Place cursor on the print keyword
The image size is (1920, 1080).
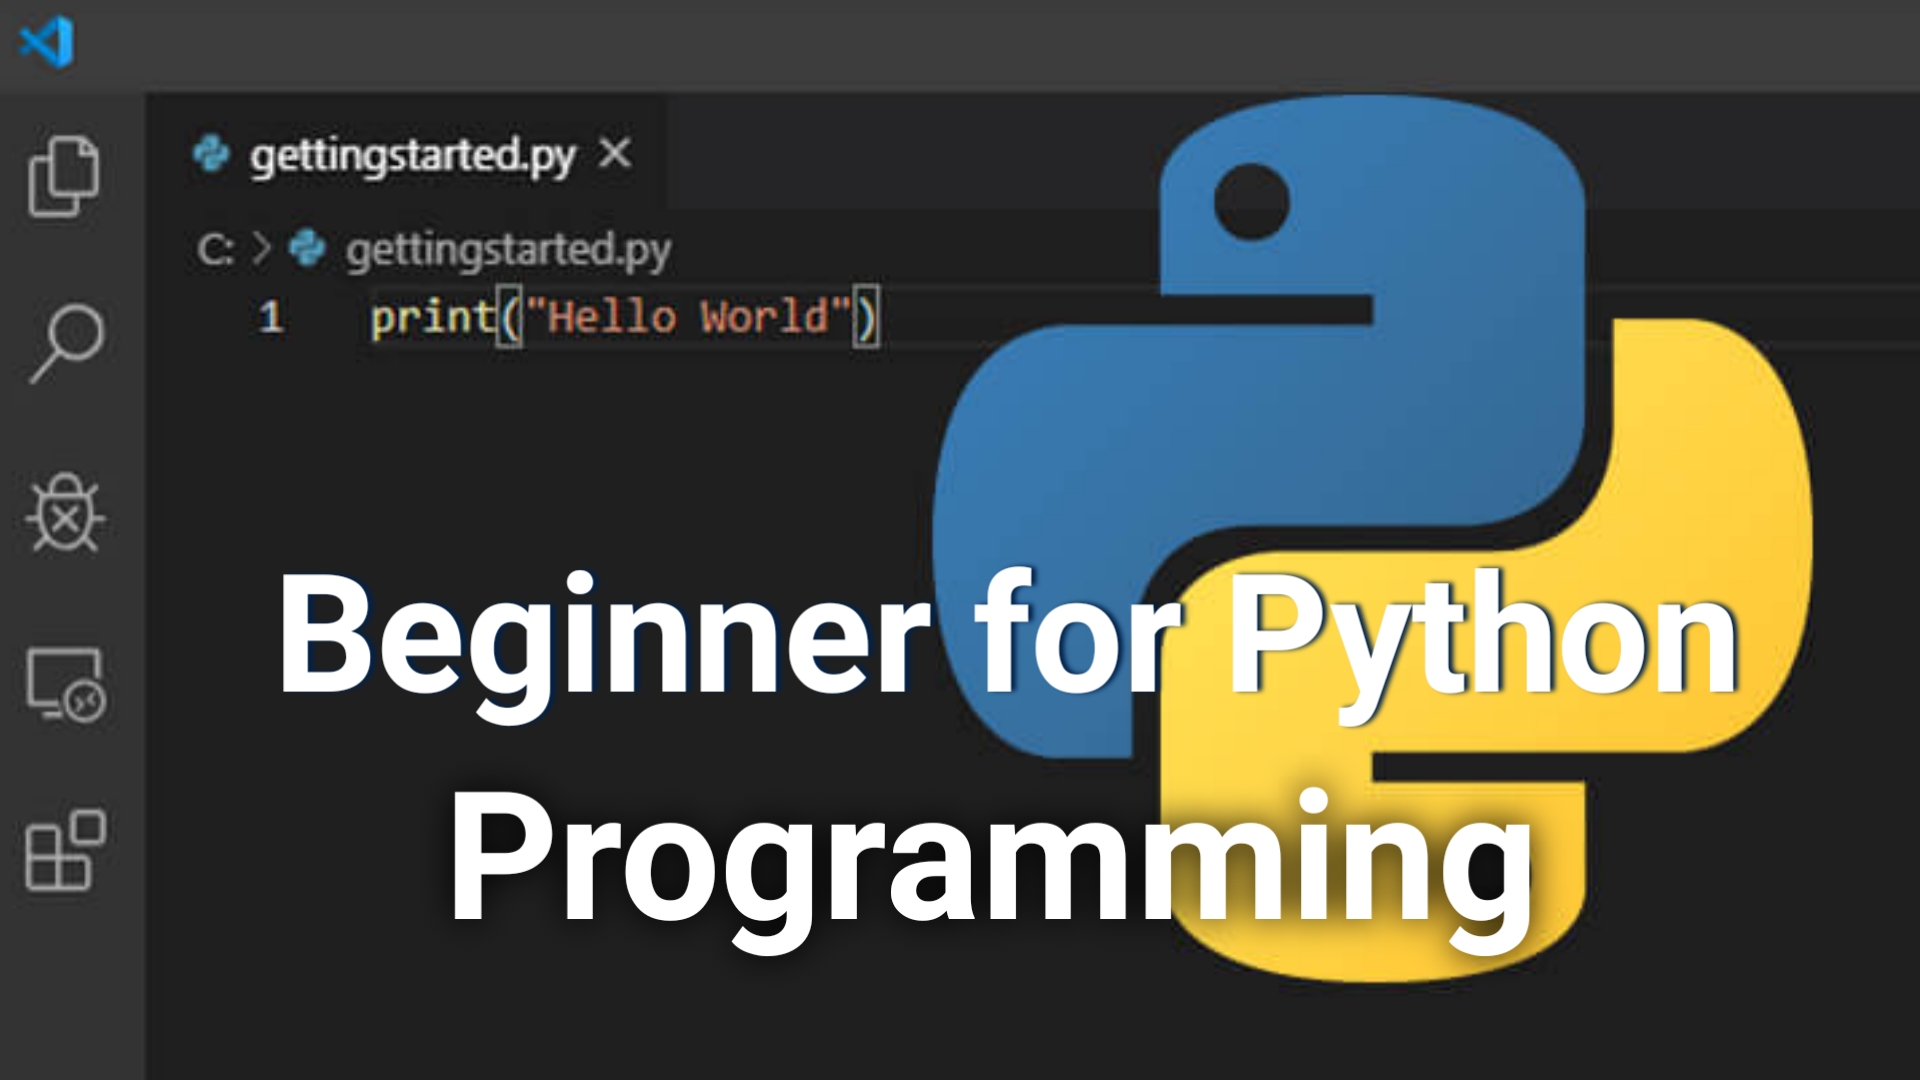432,318
